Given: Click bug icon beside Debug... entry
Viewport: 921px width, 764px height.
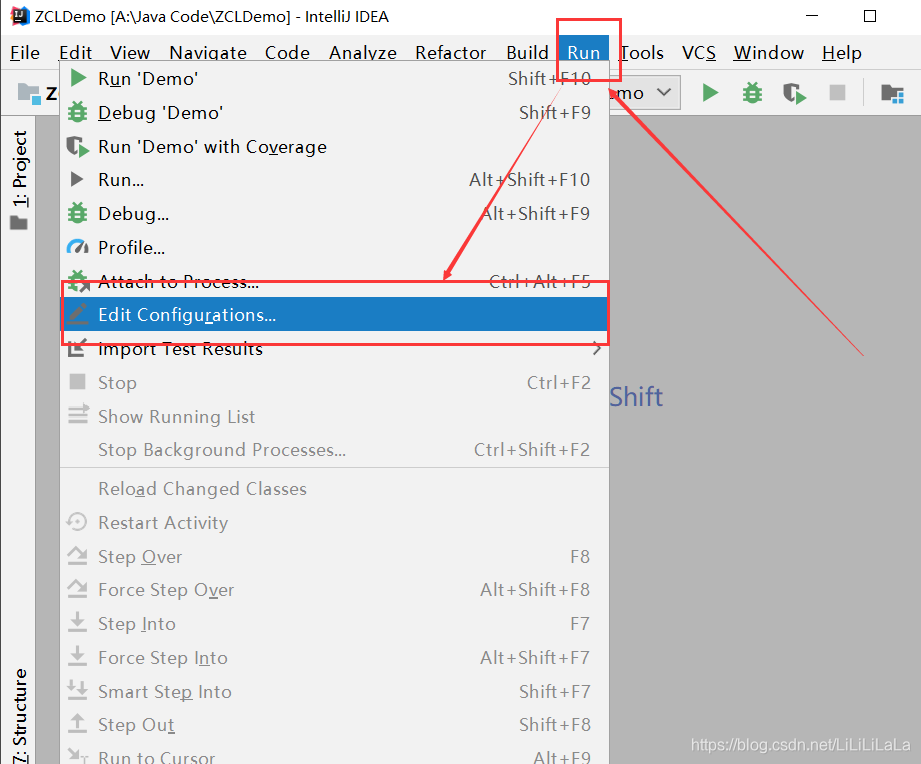Looking at the screenshot, I should [78, 213].
